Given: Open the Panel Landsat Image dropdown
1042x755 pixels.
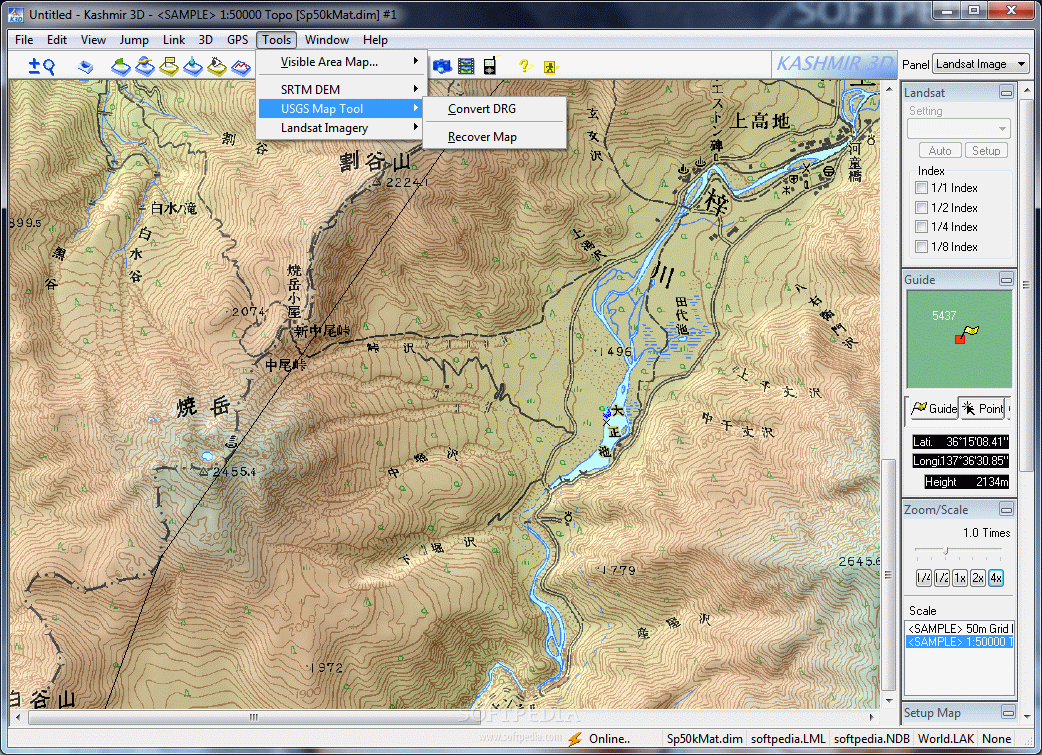Looking at the screenshot, I should click(x=981, y=64).
